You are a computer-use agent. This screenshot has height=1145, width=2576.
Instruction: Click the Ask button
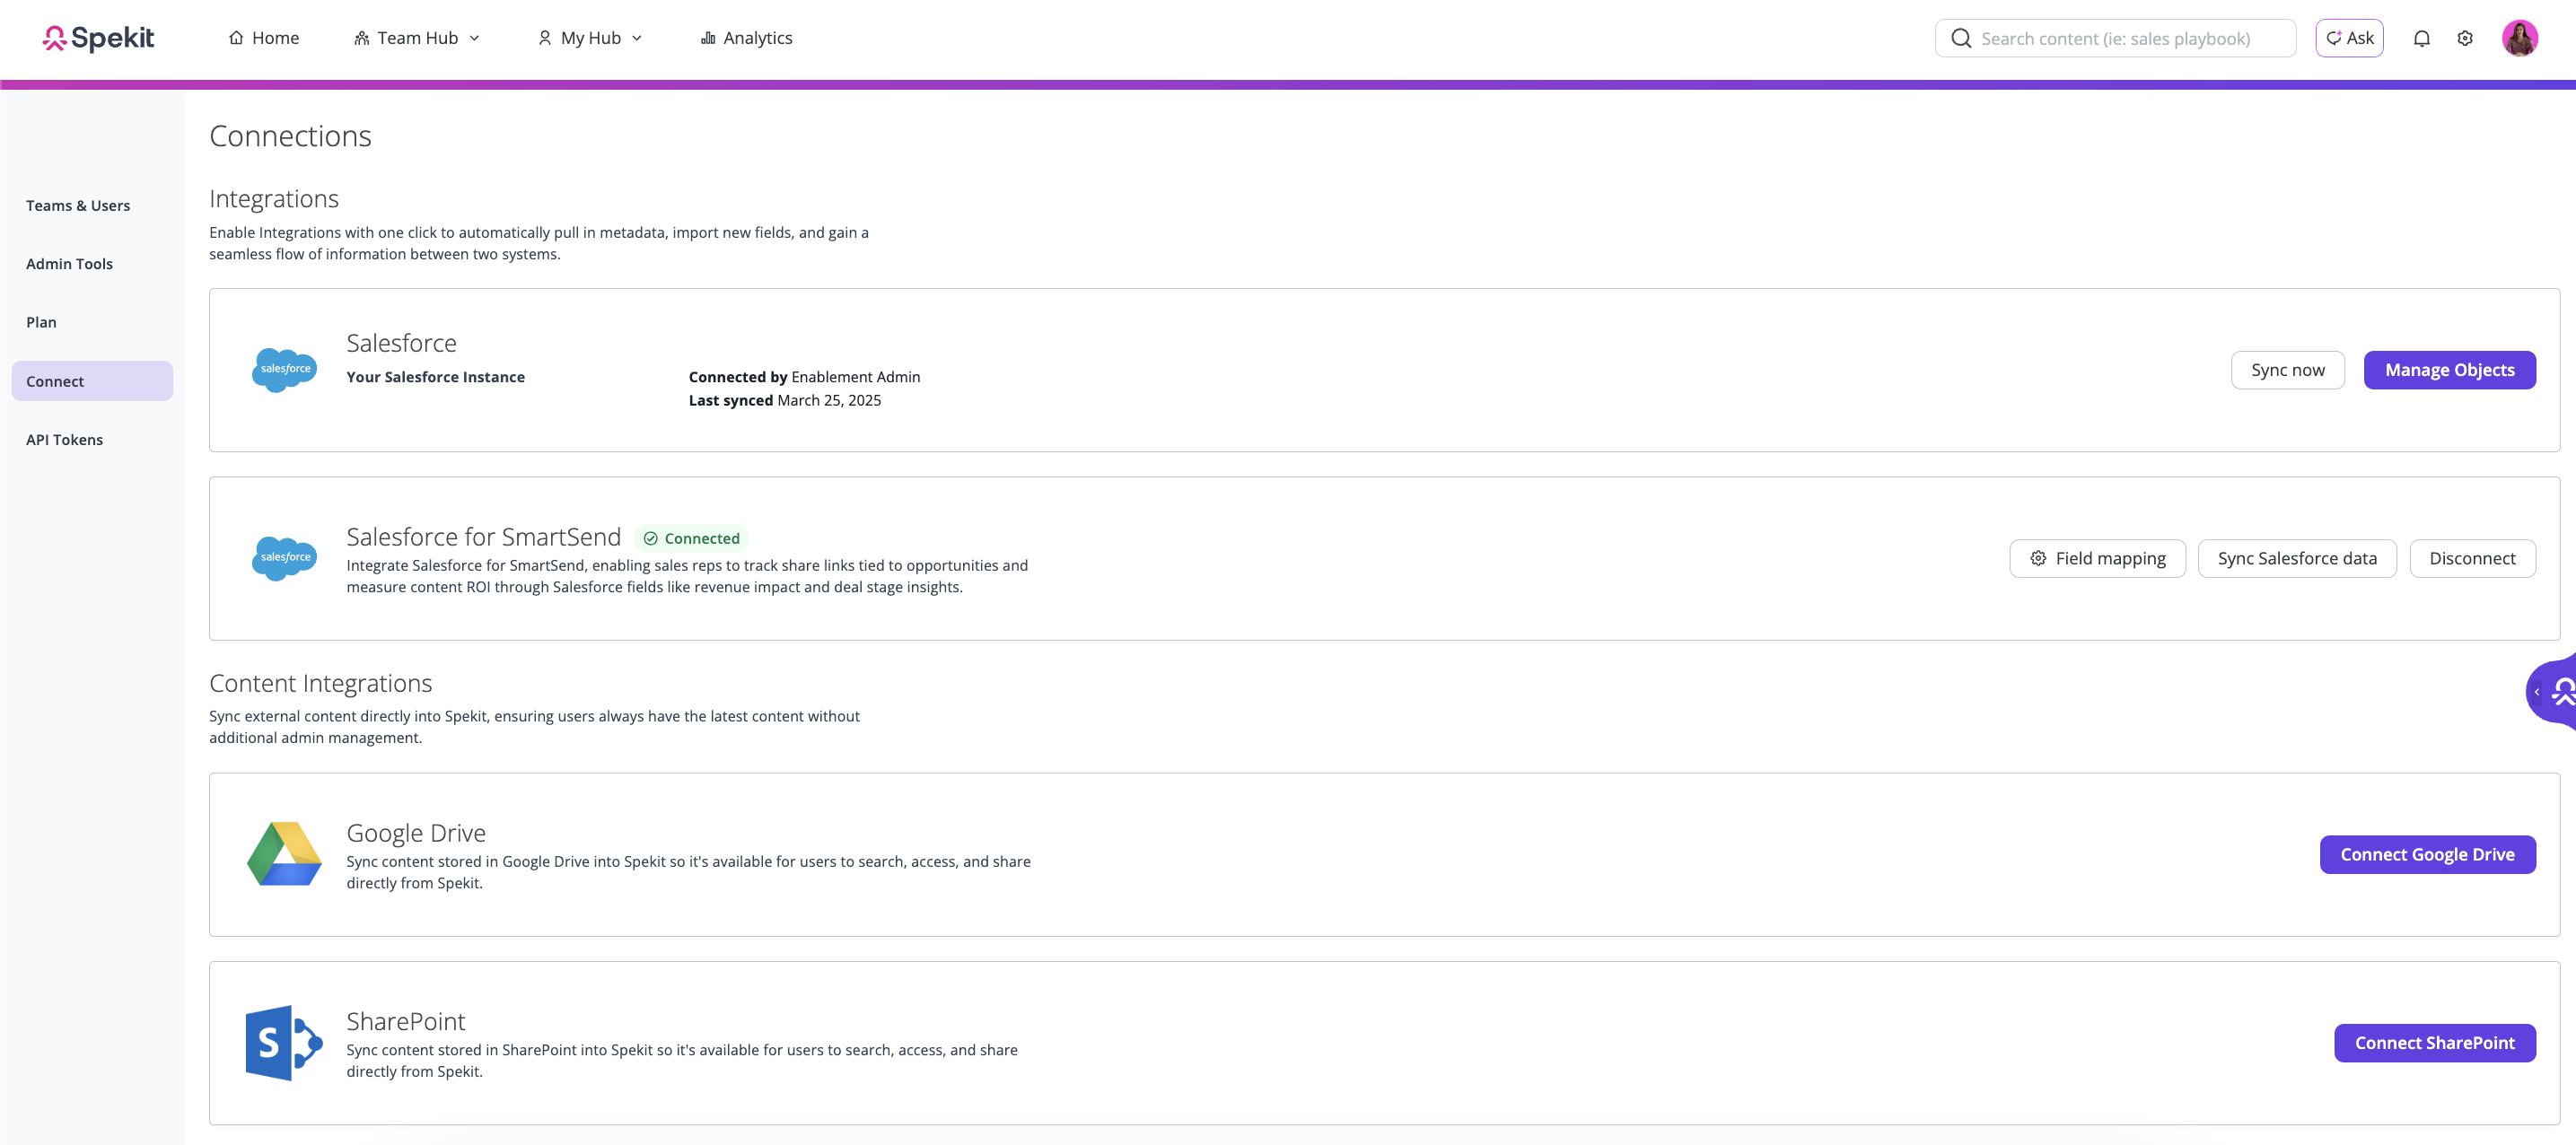click(2349, 38)
